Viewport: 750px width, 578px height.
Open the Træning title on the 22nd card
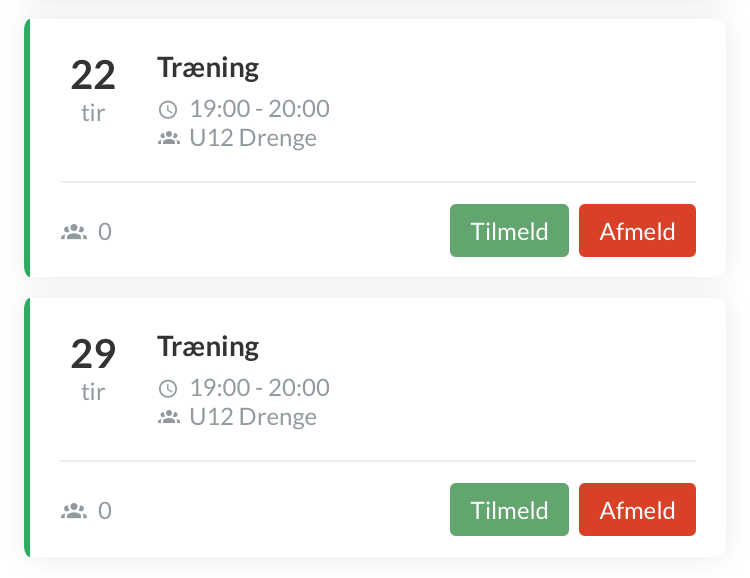[x=208, y=68]
